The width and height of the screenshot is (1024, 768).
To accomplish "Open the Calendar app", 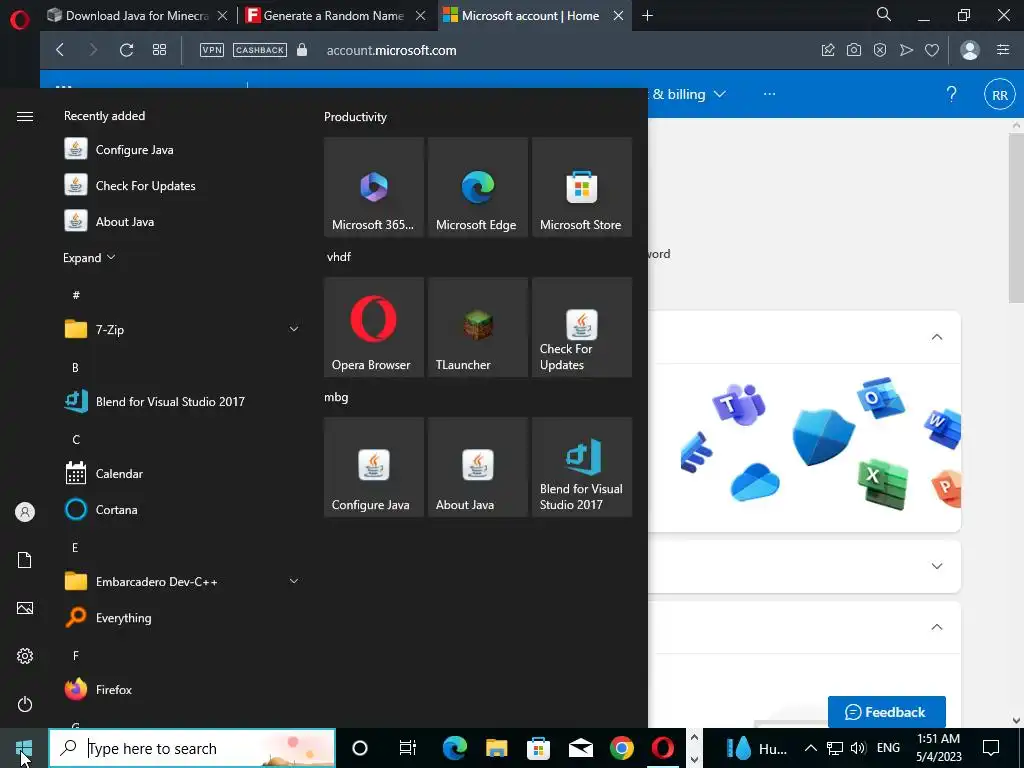I will [183, 473].
